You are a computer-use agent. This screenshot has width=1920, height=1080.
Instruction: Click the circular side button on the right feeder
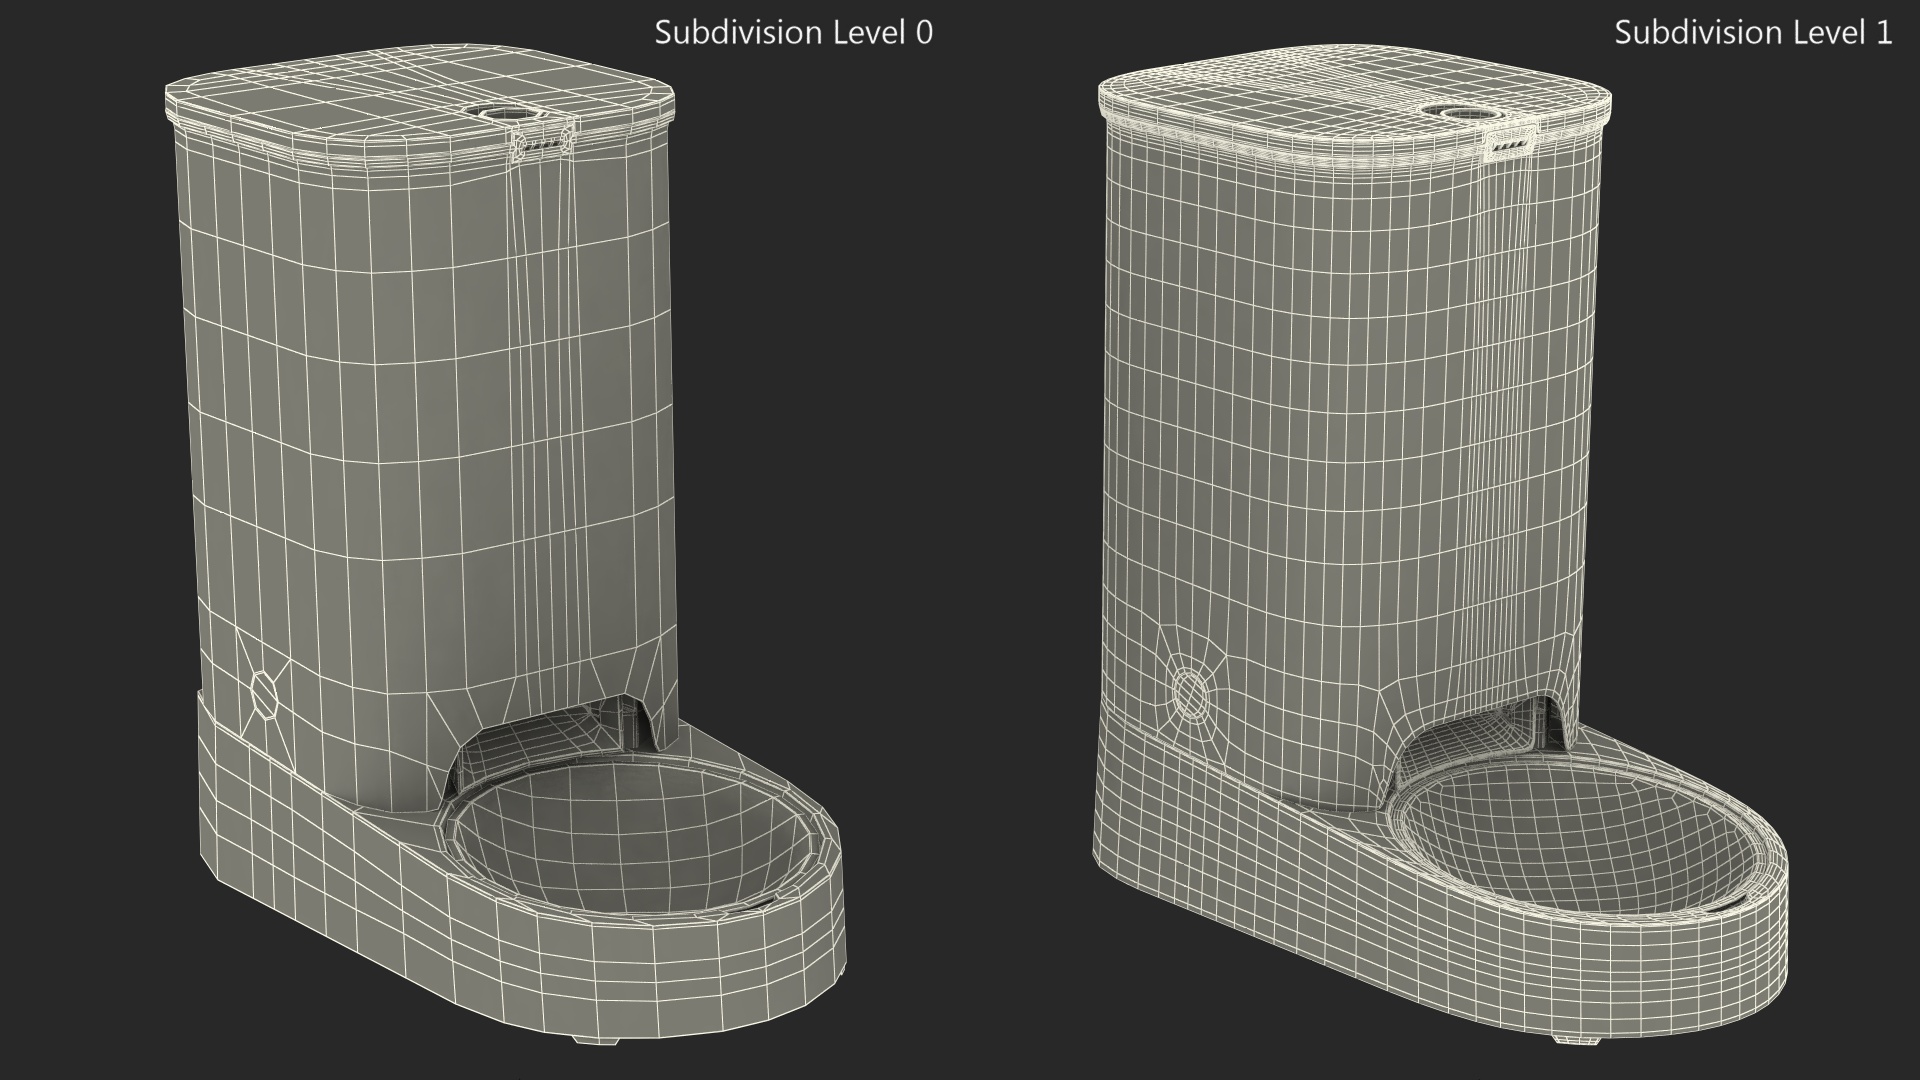1190,693
